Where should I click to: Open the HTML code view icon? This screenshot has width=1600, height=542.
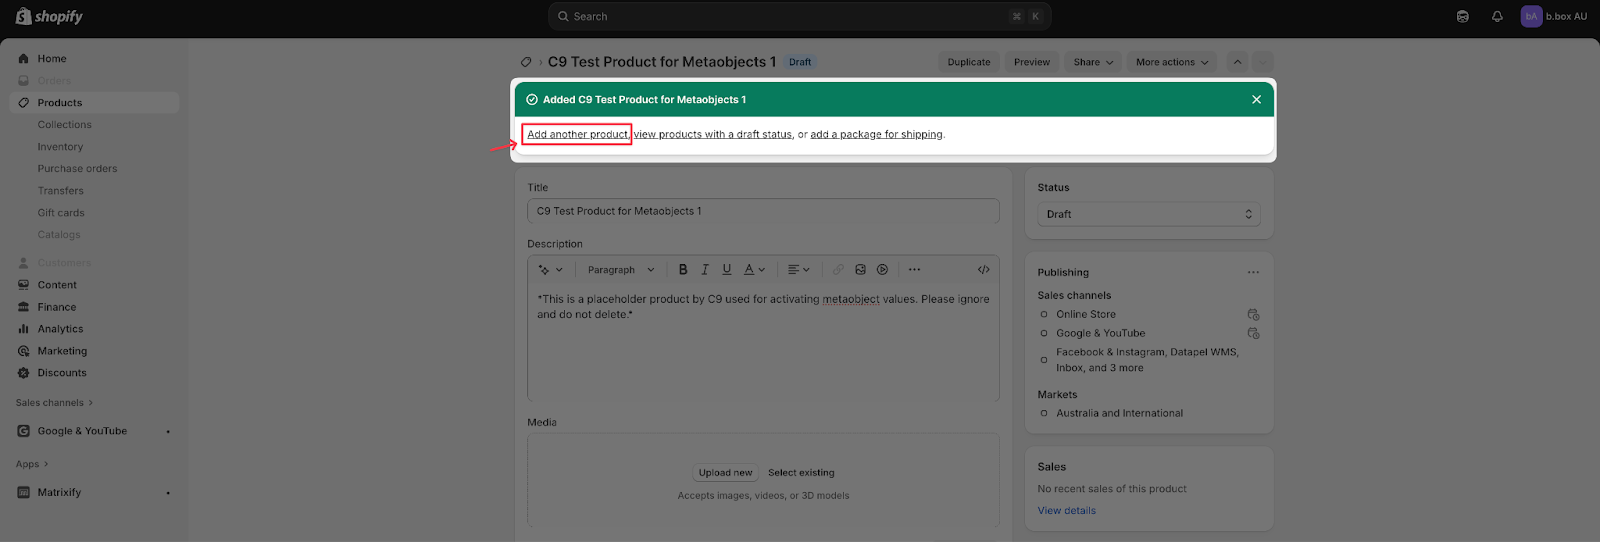tap(983, 270)
